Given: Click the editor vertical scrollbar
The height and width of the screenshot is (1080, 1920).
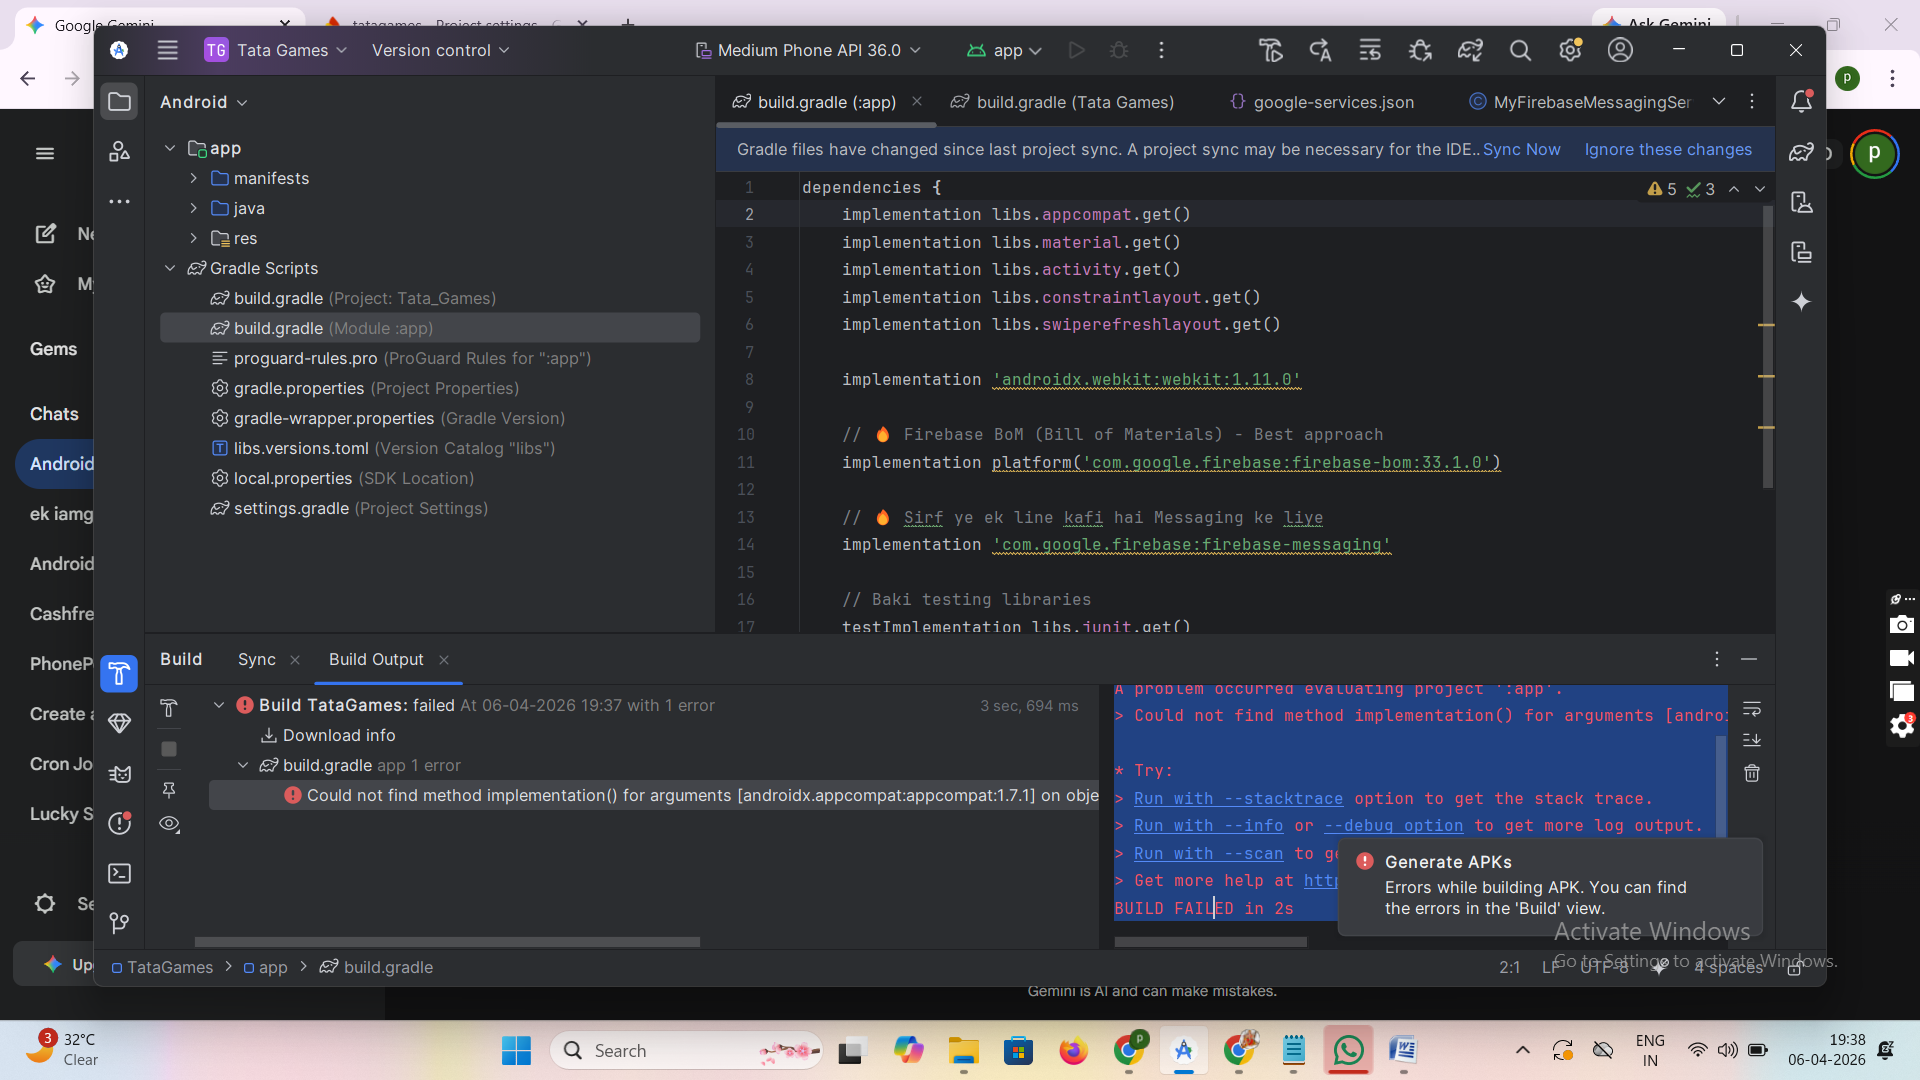Looking at the screenshot, I should (1767, 345).
